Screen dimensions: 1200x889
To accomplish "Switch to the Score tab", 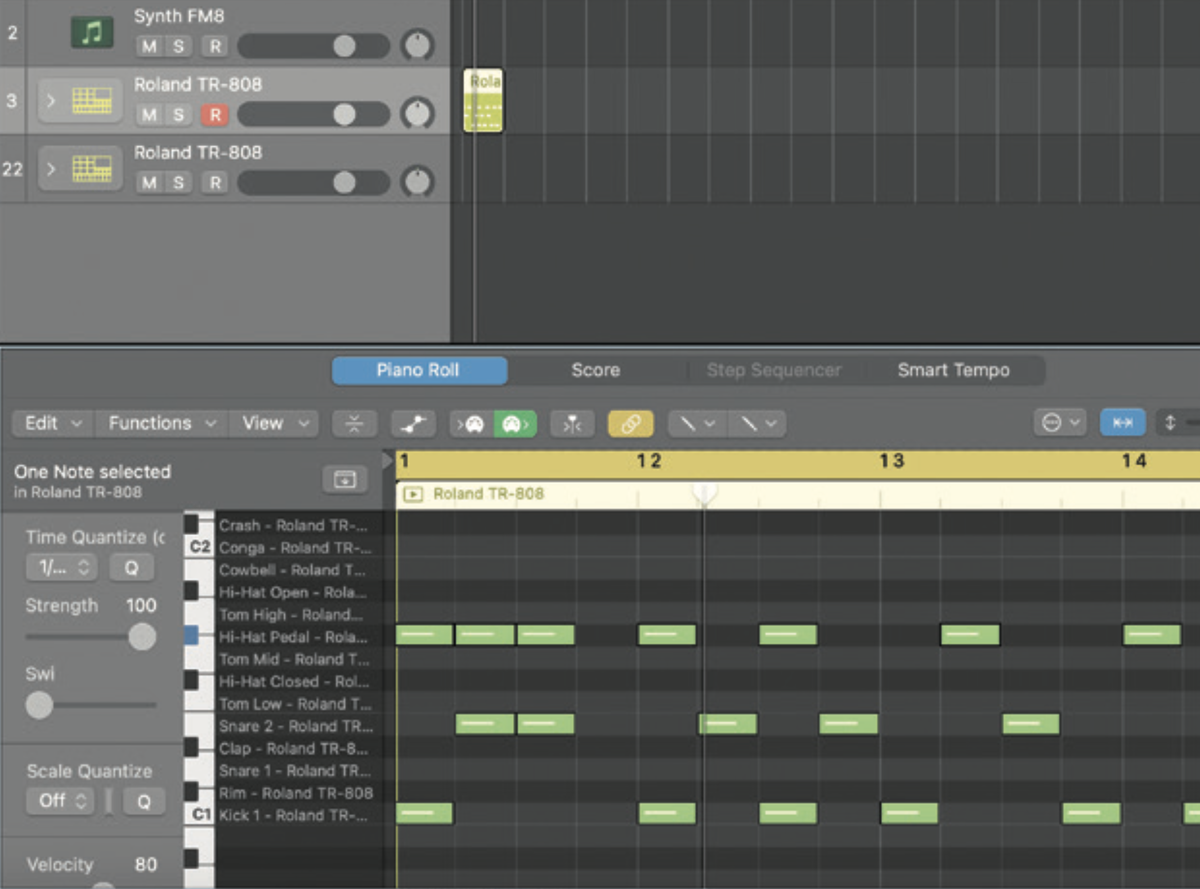I will pyautogui.click(x=594, y=370).
